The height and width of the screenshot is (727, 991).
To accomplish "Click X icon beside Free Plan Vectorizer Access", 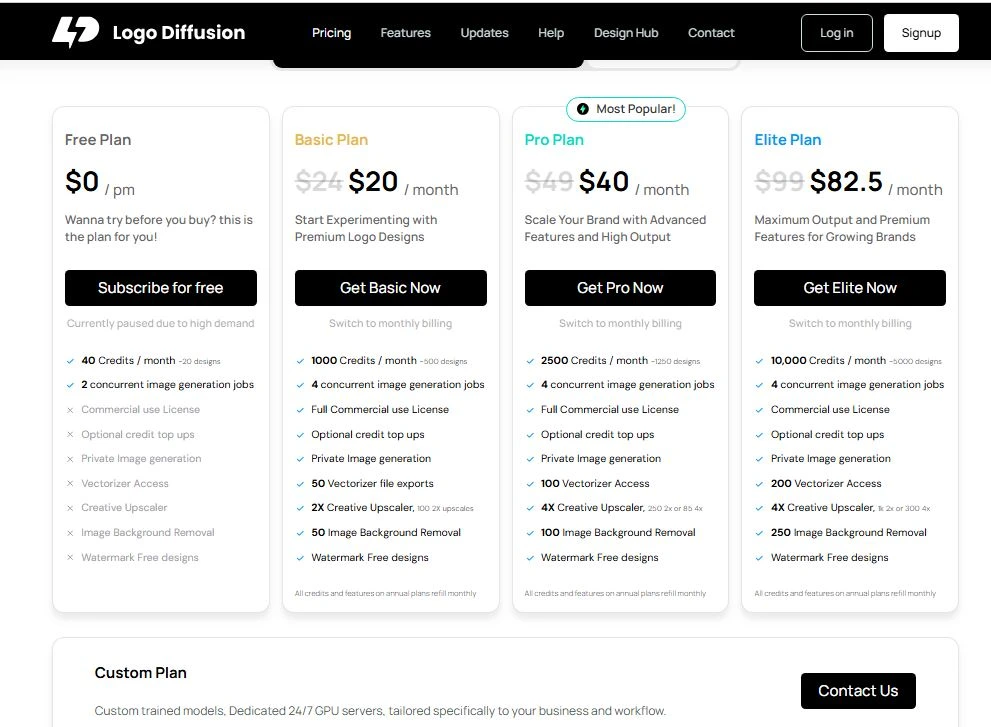I will pos(70,484).
